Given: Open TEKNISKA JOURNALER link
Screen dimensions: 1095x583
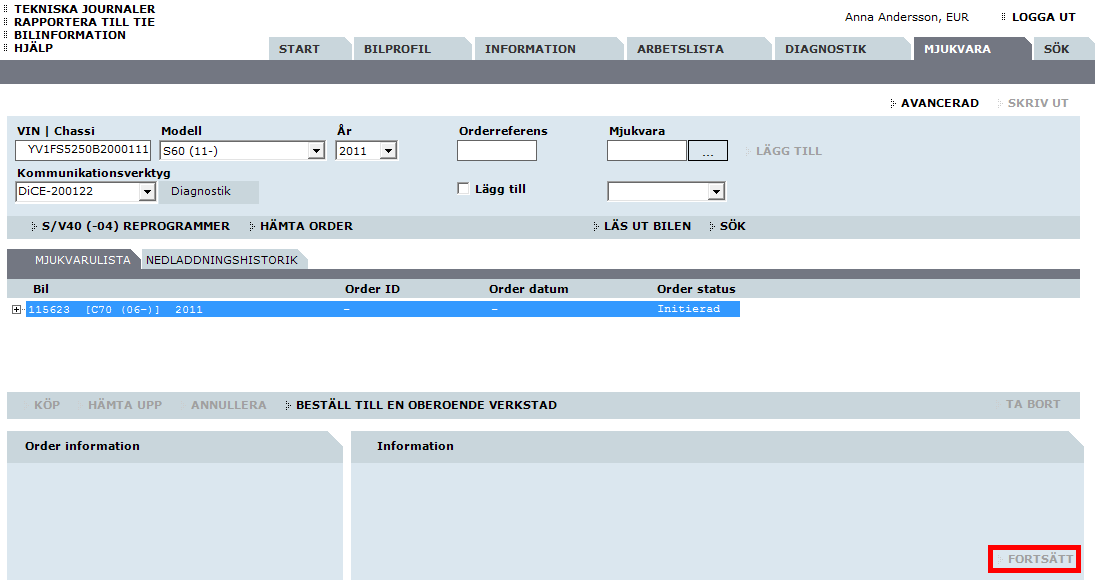Looking at the screenshot, I should [84, 9].
